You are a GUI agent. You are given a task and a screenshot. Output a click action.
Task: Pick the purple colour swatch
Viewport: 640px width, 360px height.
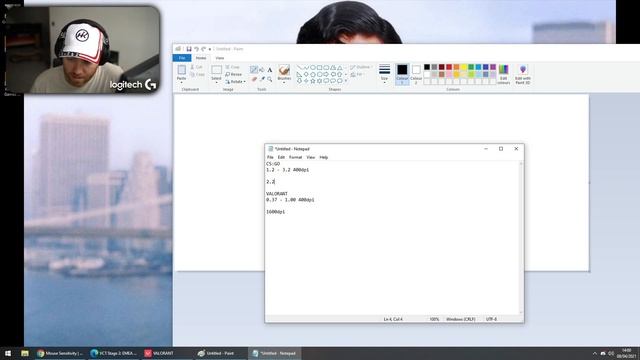coord(493,67)
